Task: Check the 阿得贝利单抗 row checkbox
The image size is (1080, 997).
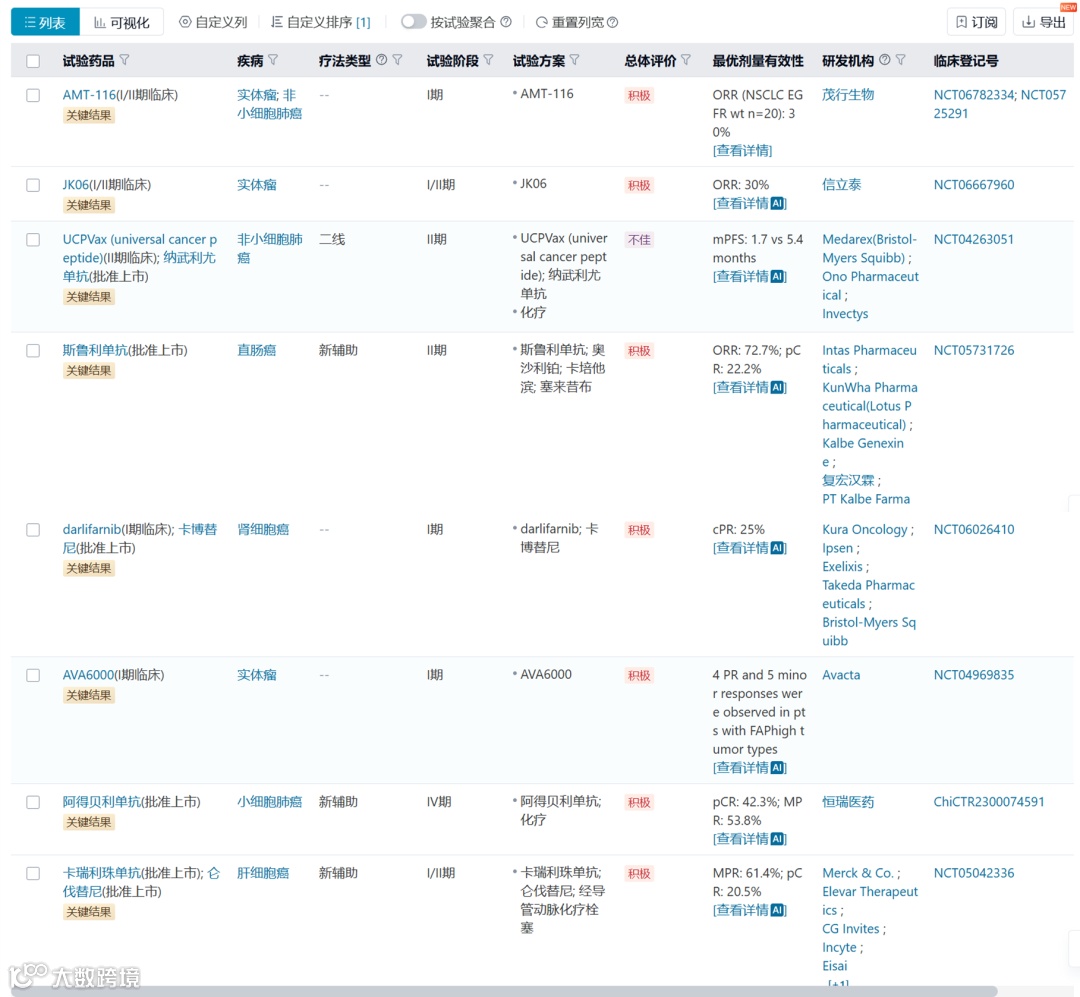Action: click(33, 802)
